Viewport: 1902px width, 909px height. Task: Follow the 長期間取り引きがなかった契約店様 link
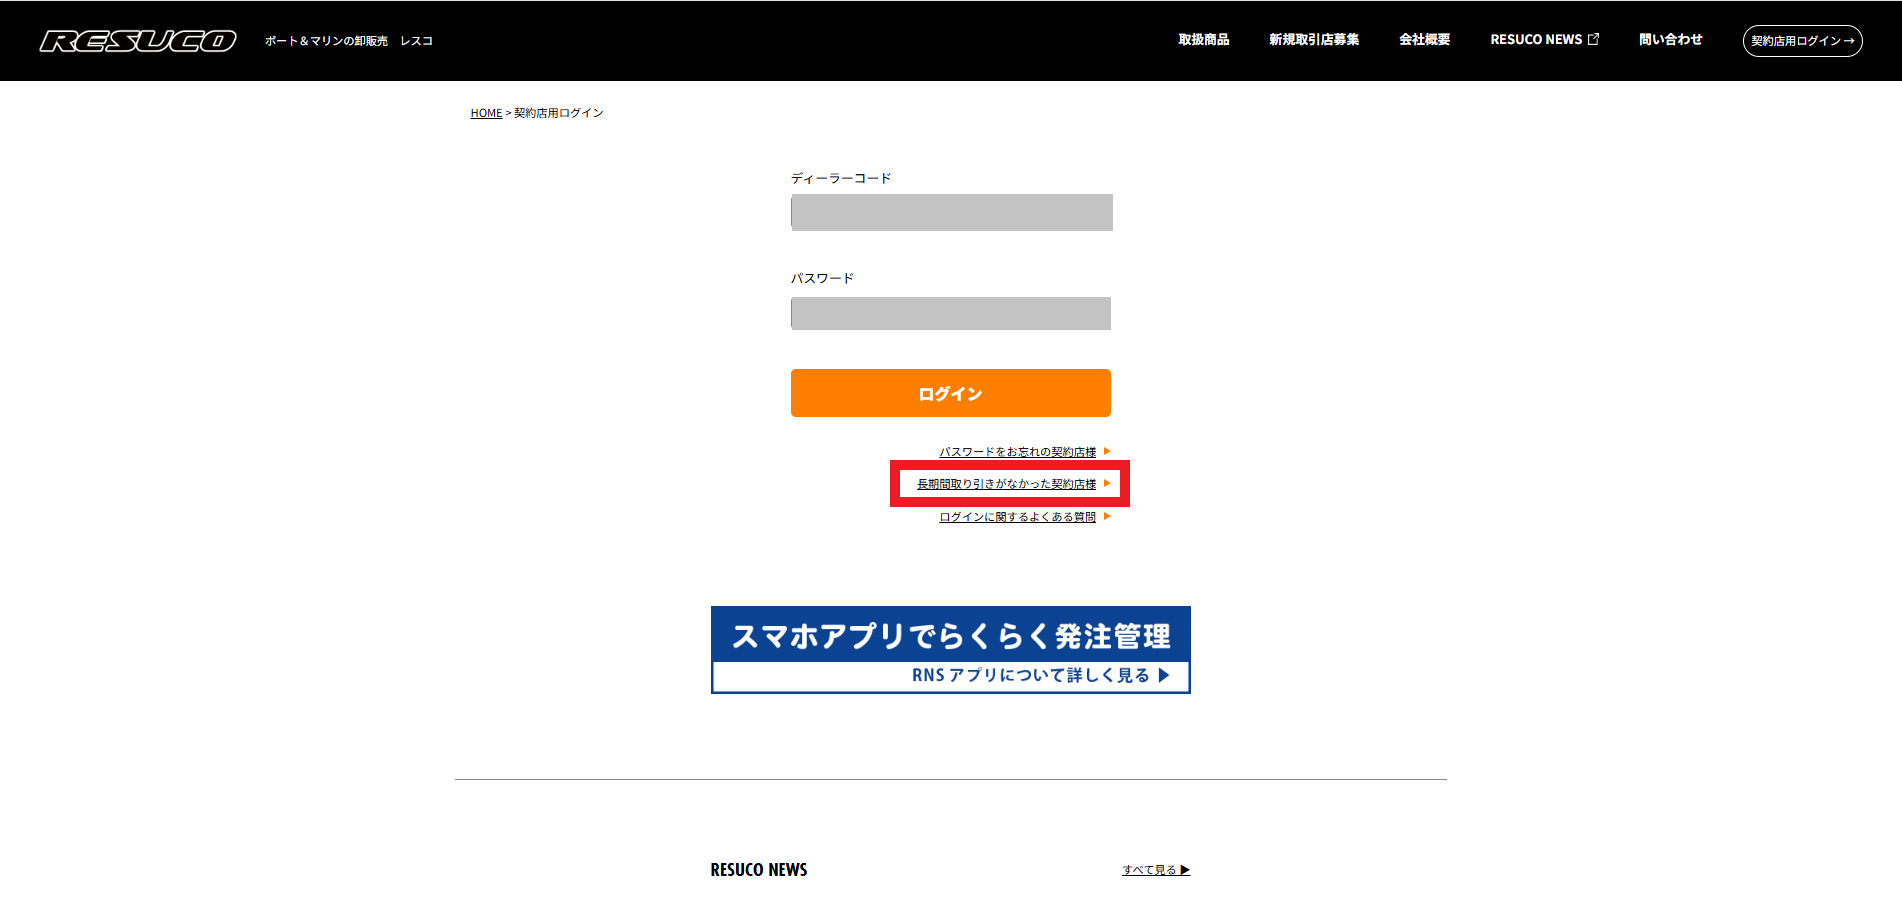coord(1006,484)
